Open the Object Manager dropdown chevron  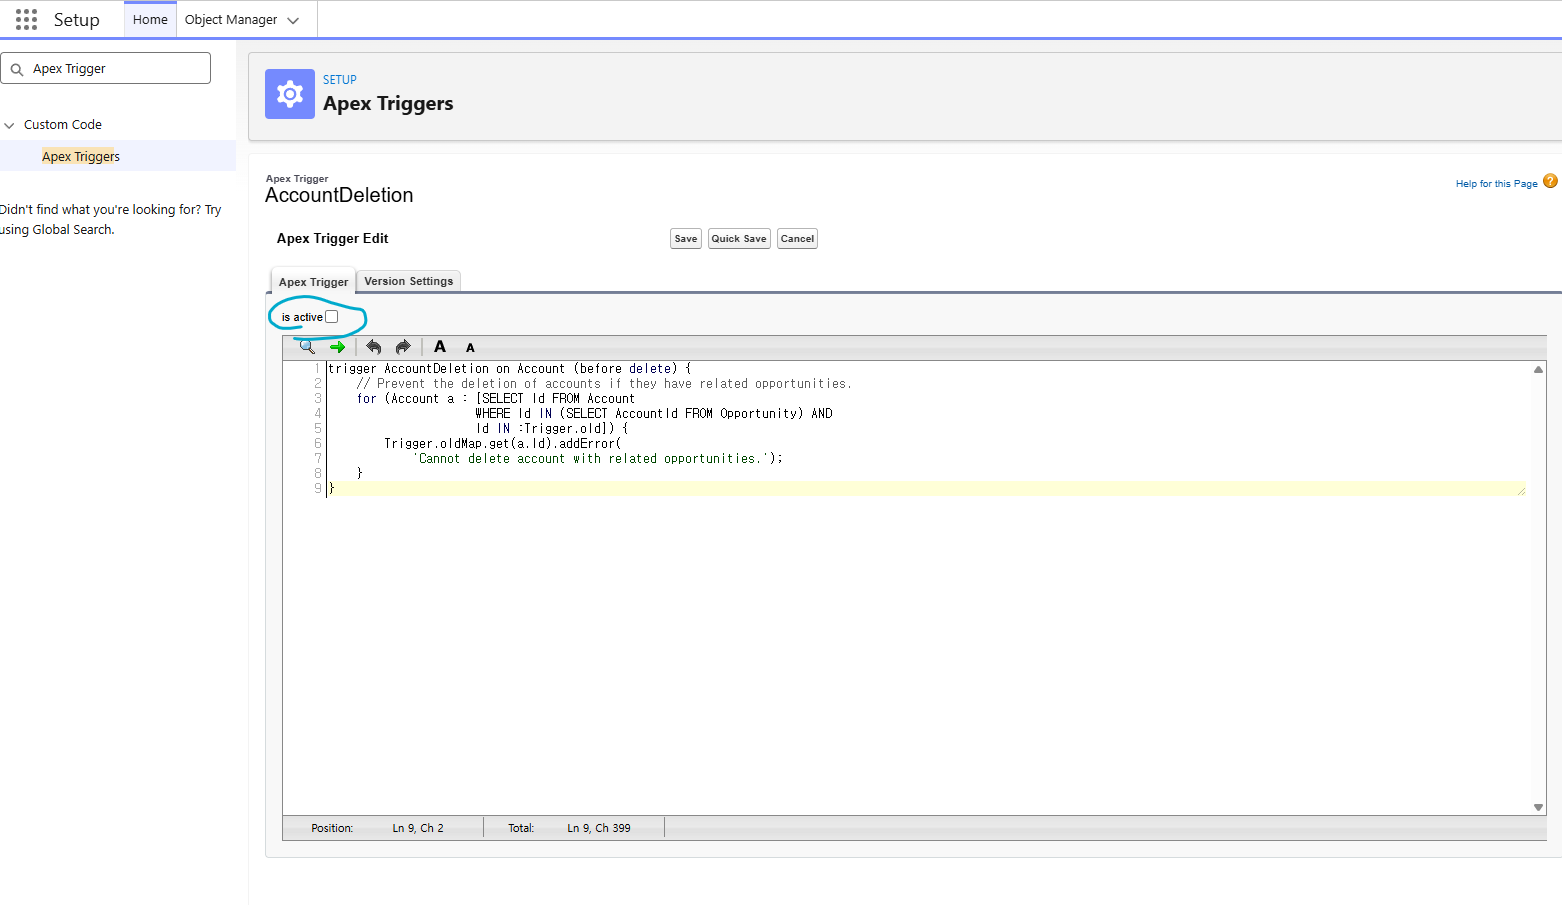(x=293, y=20)
